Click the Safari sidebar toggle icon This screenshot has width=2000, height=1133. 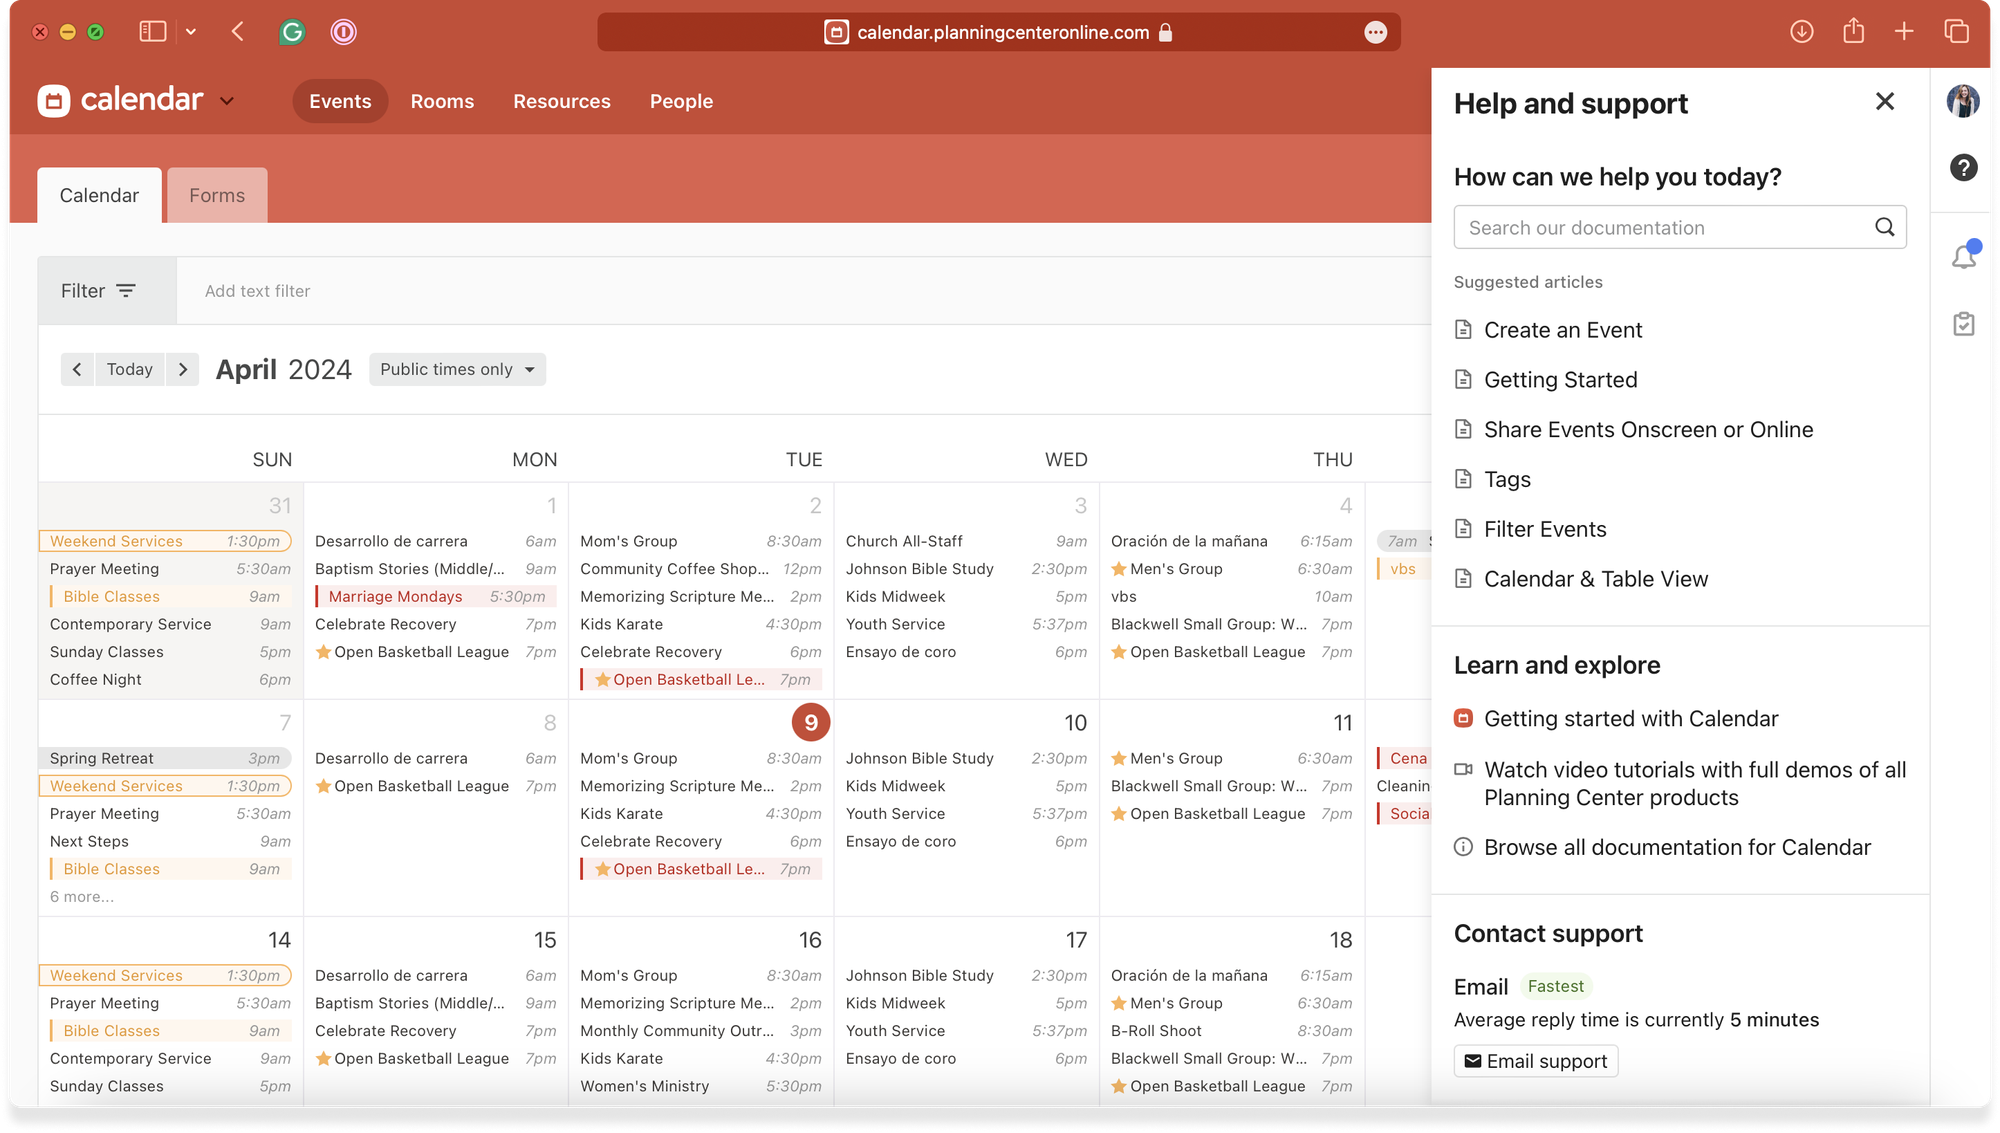[153, 32]
